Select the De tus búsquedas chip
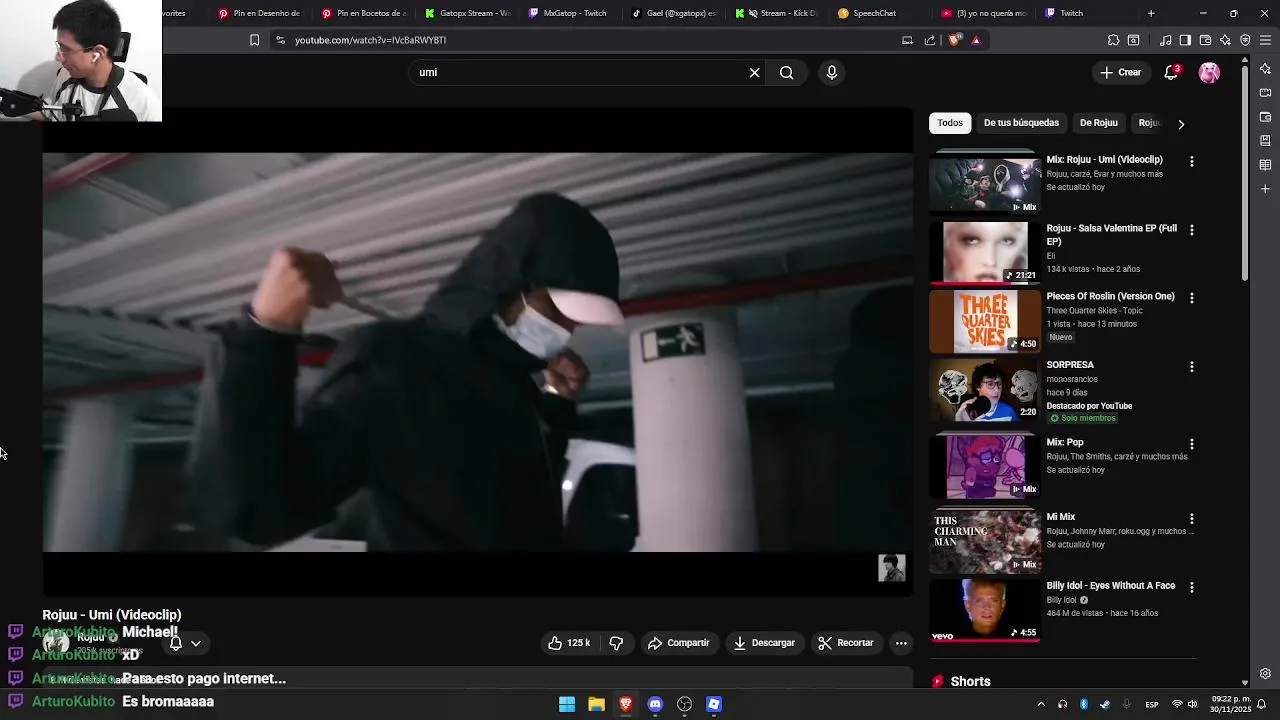Image resolution: width=1280 pixels, height=720 pixels. [1021, 123]
